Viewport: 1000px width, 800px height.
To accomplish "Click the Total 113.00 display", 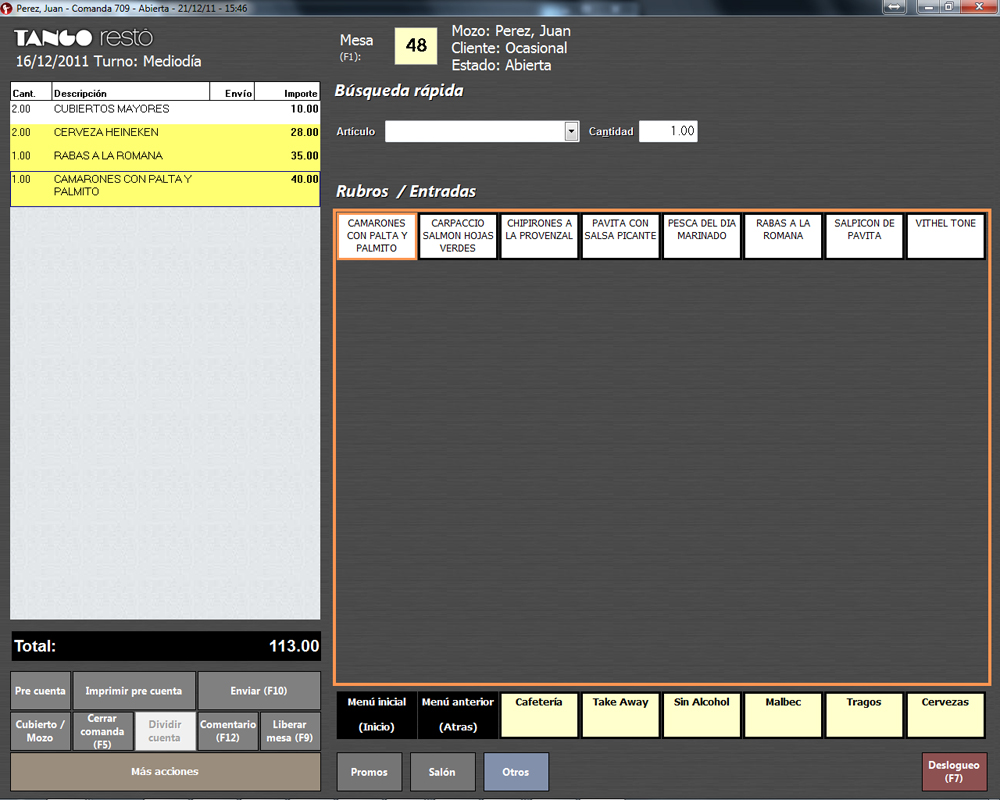I will click(166, 646).
